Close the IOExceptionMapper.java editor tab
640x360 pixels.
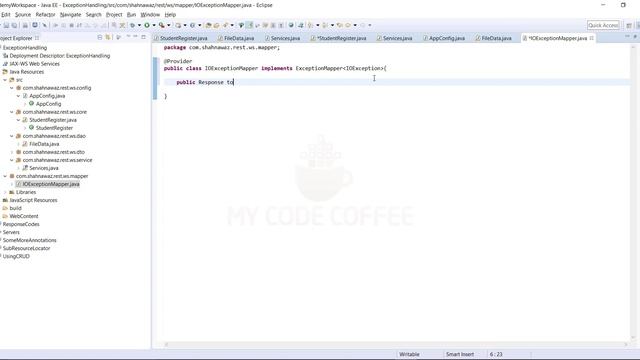pos(591,38)
